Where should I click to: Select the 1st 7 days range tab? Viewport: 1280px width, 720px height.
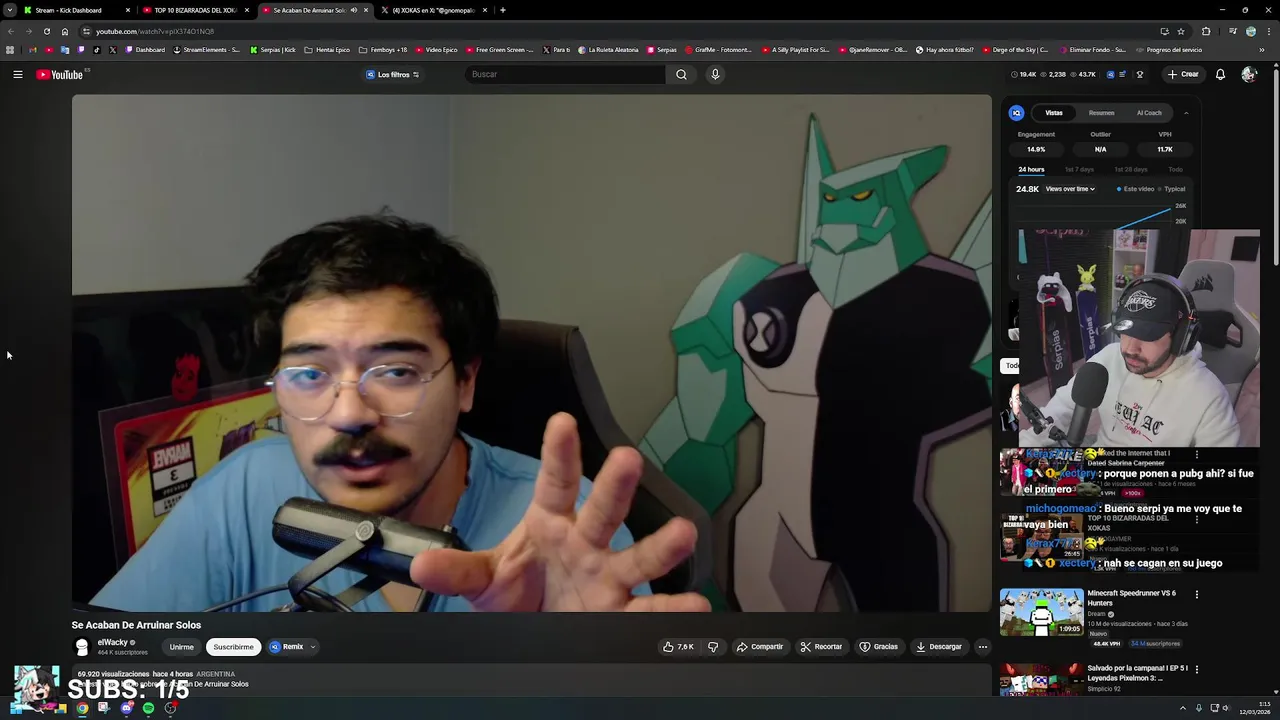point(1079,169)
